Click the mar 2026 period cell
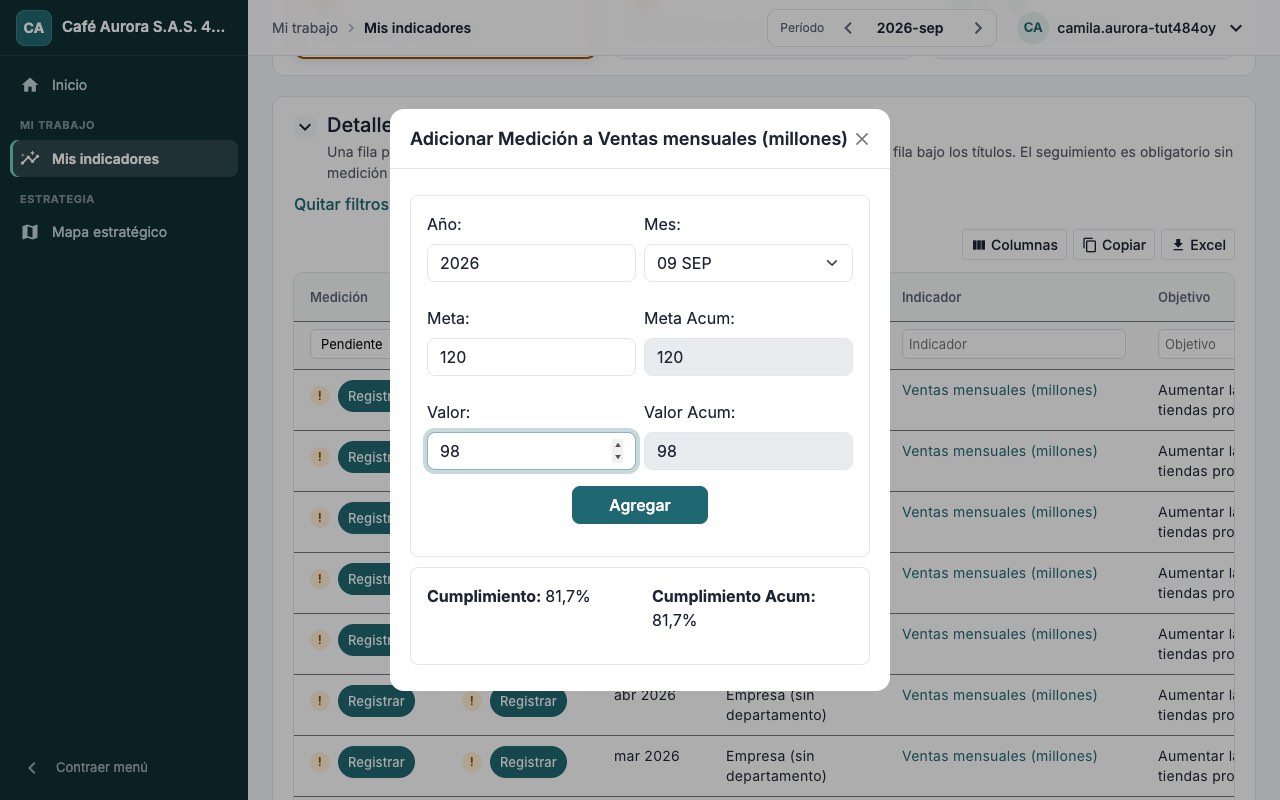Screen dimensions: 1280x800 [646, 756]
